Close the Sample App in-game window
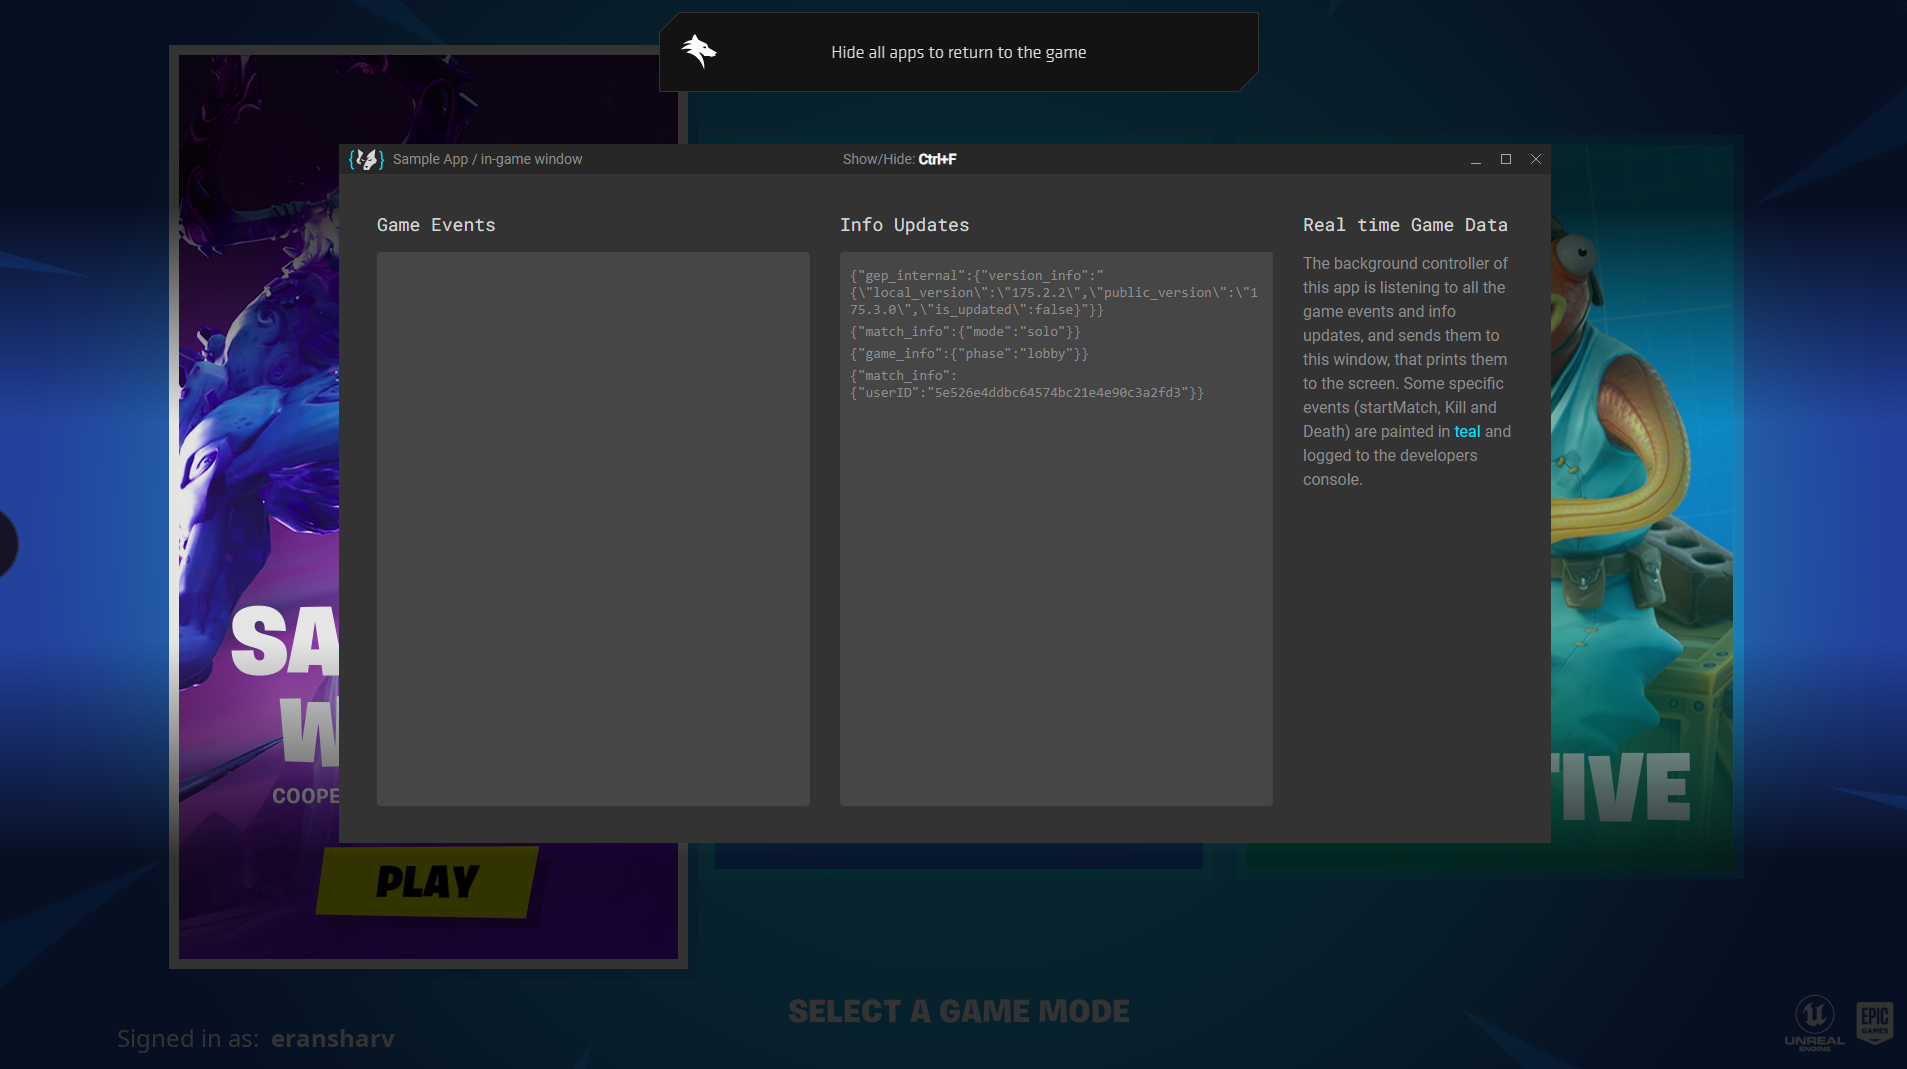This screenshot has height=1069, width=1907. [x=1536, y=159]
